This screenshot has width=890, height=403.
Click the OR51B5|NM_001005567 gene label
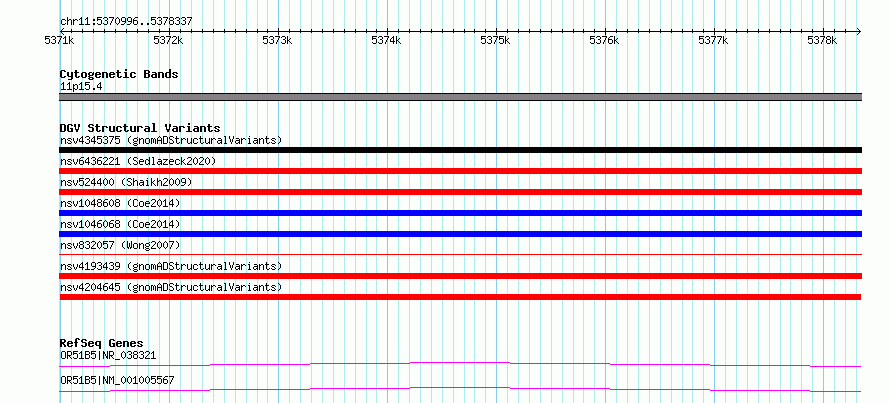click(117, 380)
